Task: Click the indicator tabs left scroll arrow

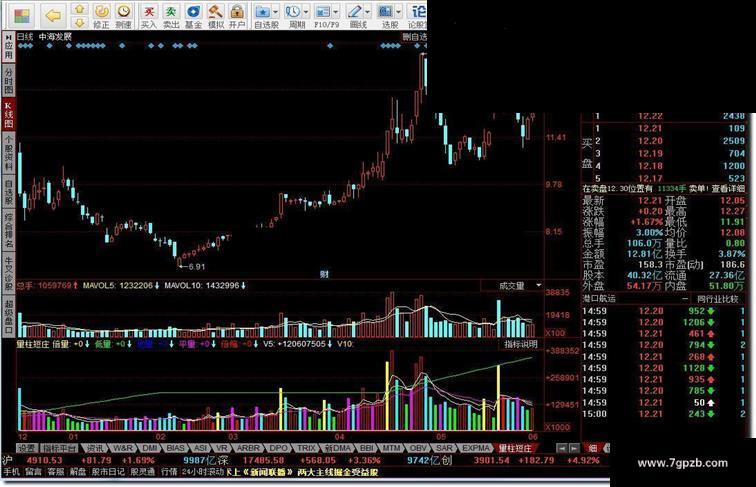Action: tap(561, 448)
